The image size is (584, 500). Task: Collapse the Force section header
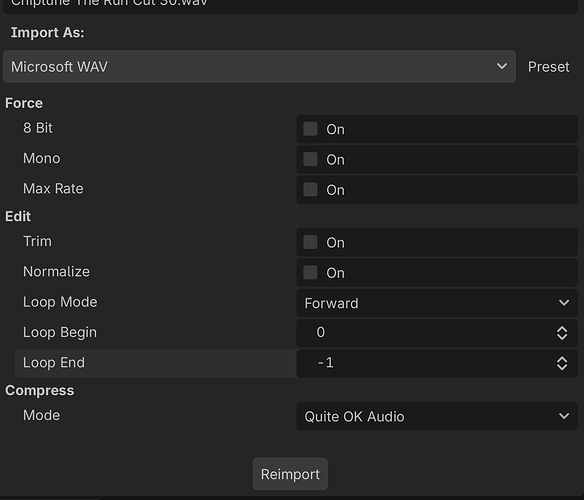pyautogui.click(x=24, y=103)
